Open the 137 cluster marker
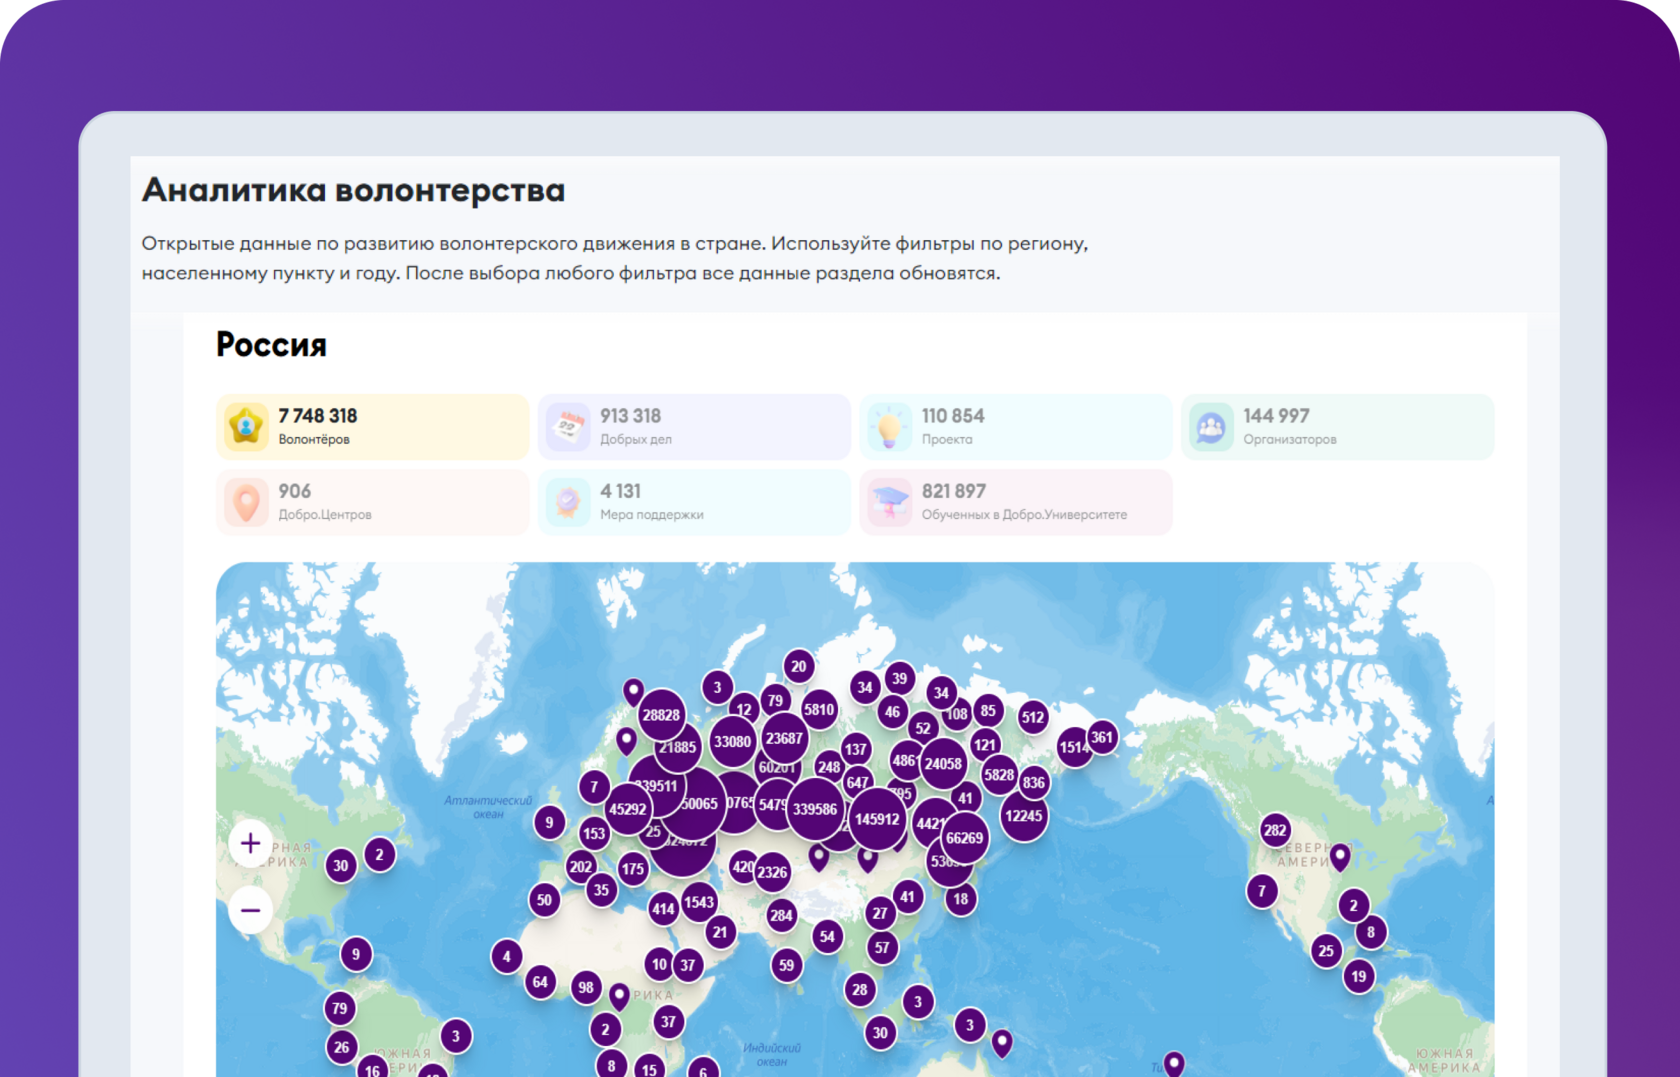 point(856,749)
